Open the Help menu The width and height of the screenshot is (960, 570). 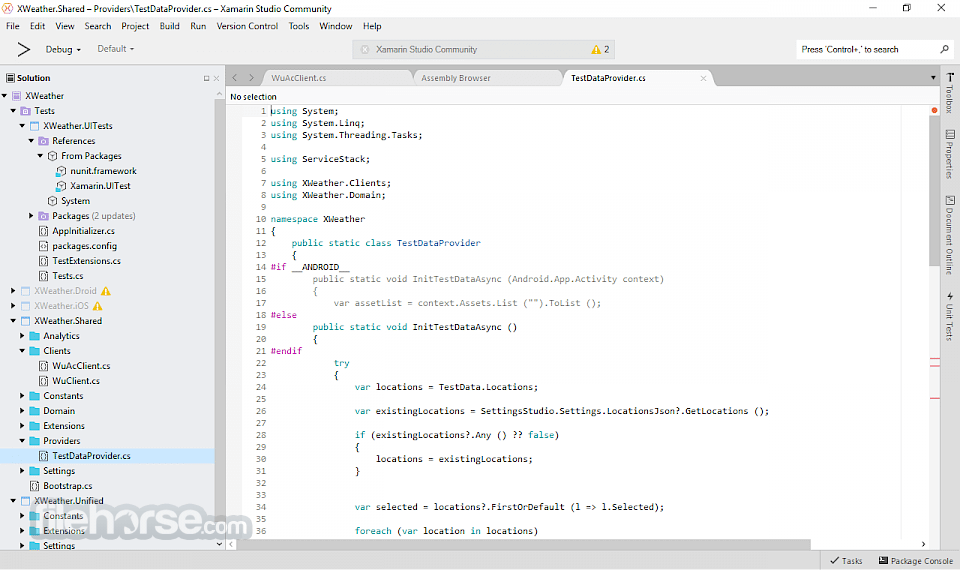372,26
